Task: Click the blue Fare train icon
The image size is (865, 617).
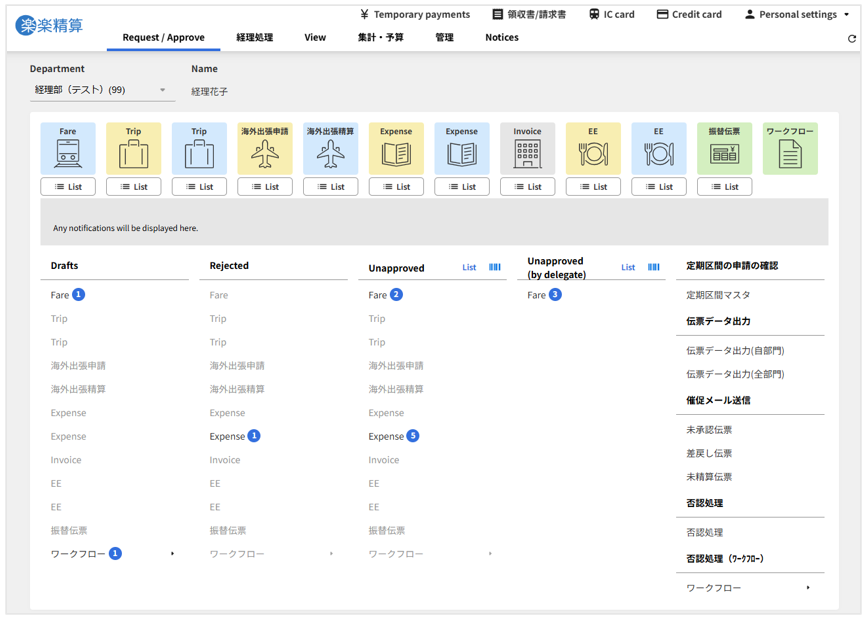Action: pos(68,149)
